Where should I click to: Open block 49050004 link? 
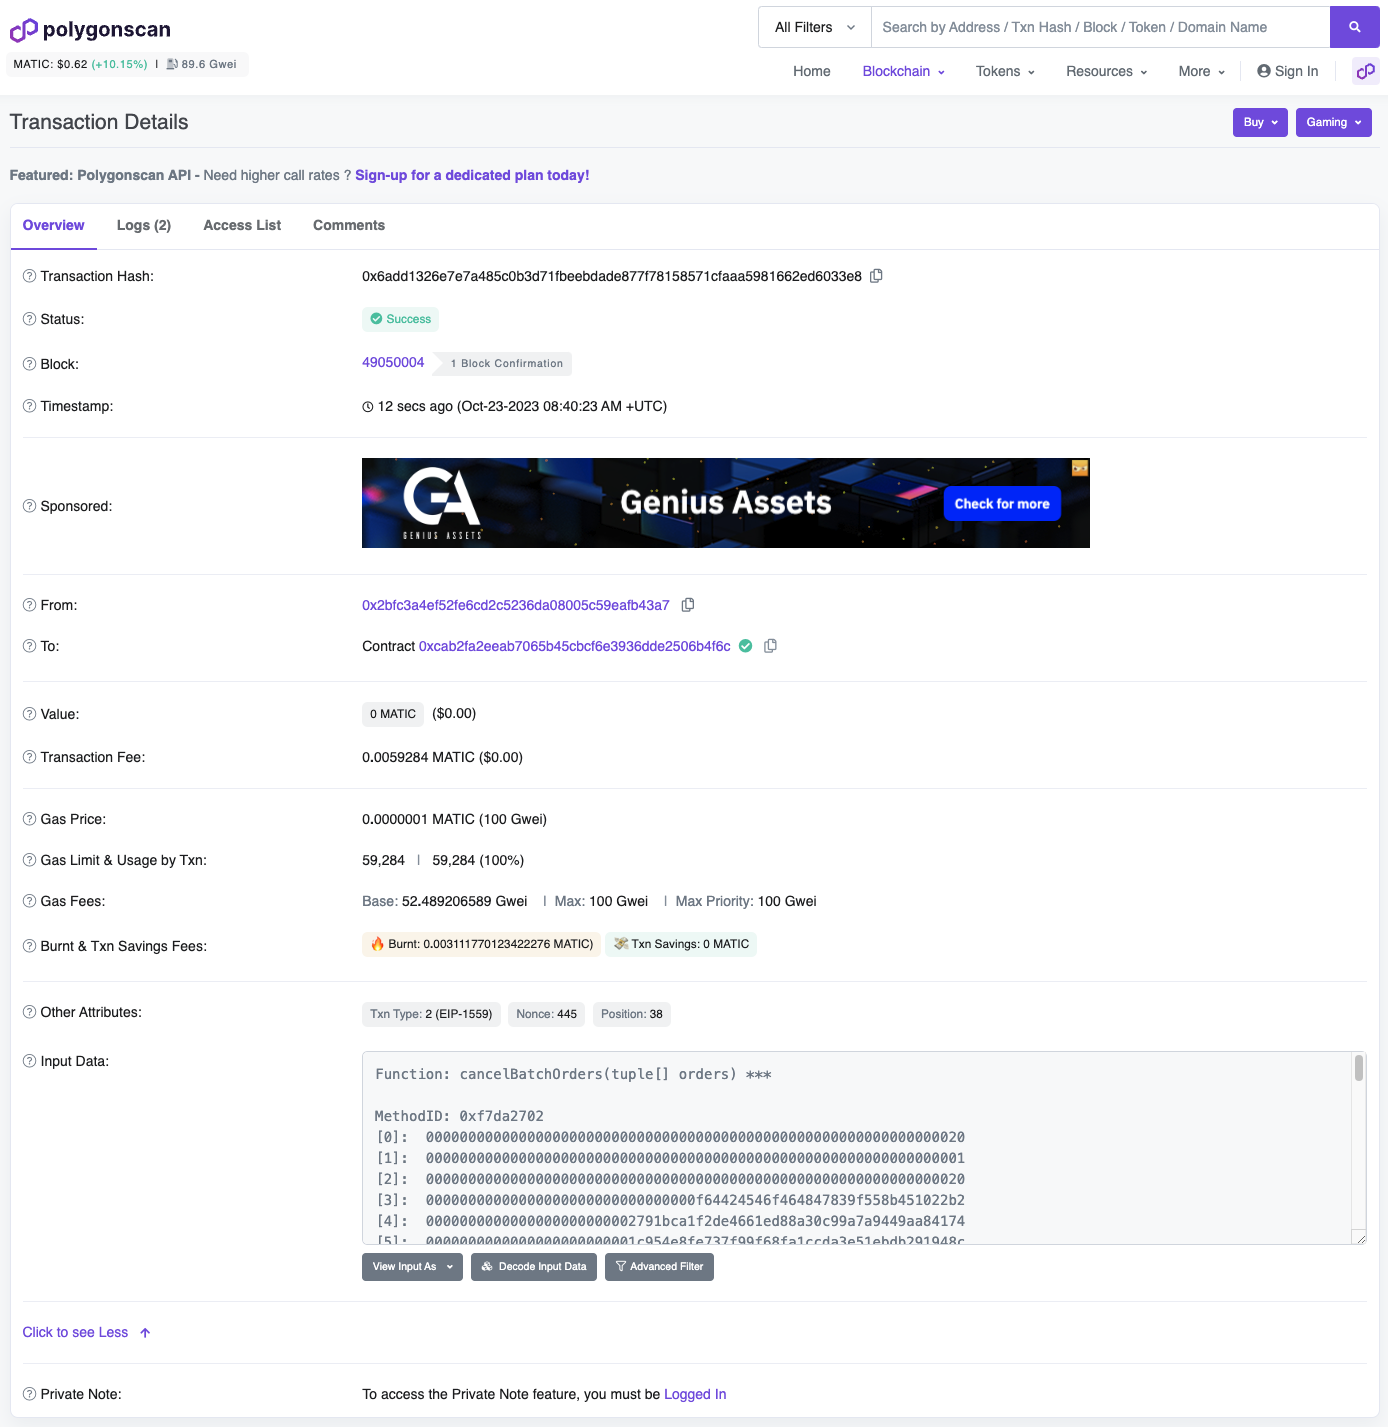pos(393,362)
